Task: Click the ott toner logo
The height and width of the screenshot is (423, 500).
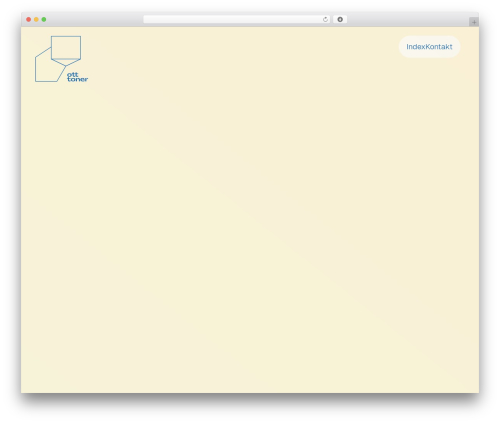Action: (61, 59)
